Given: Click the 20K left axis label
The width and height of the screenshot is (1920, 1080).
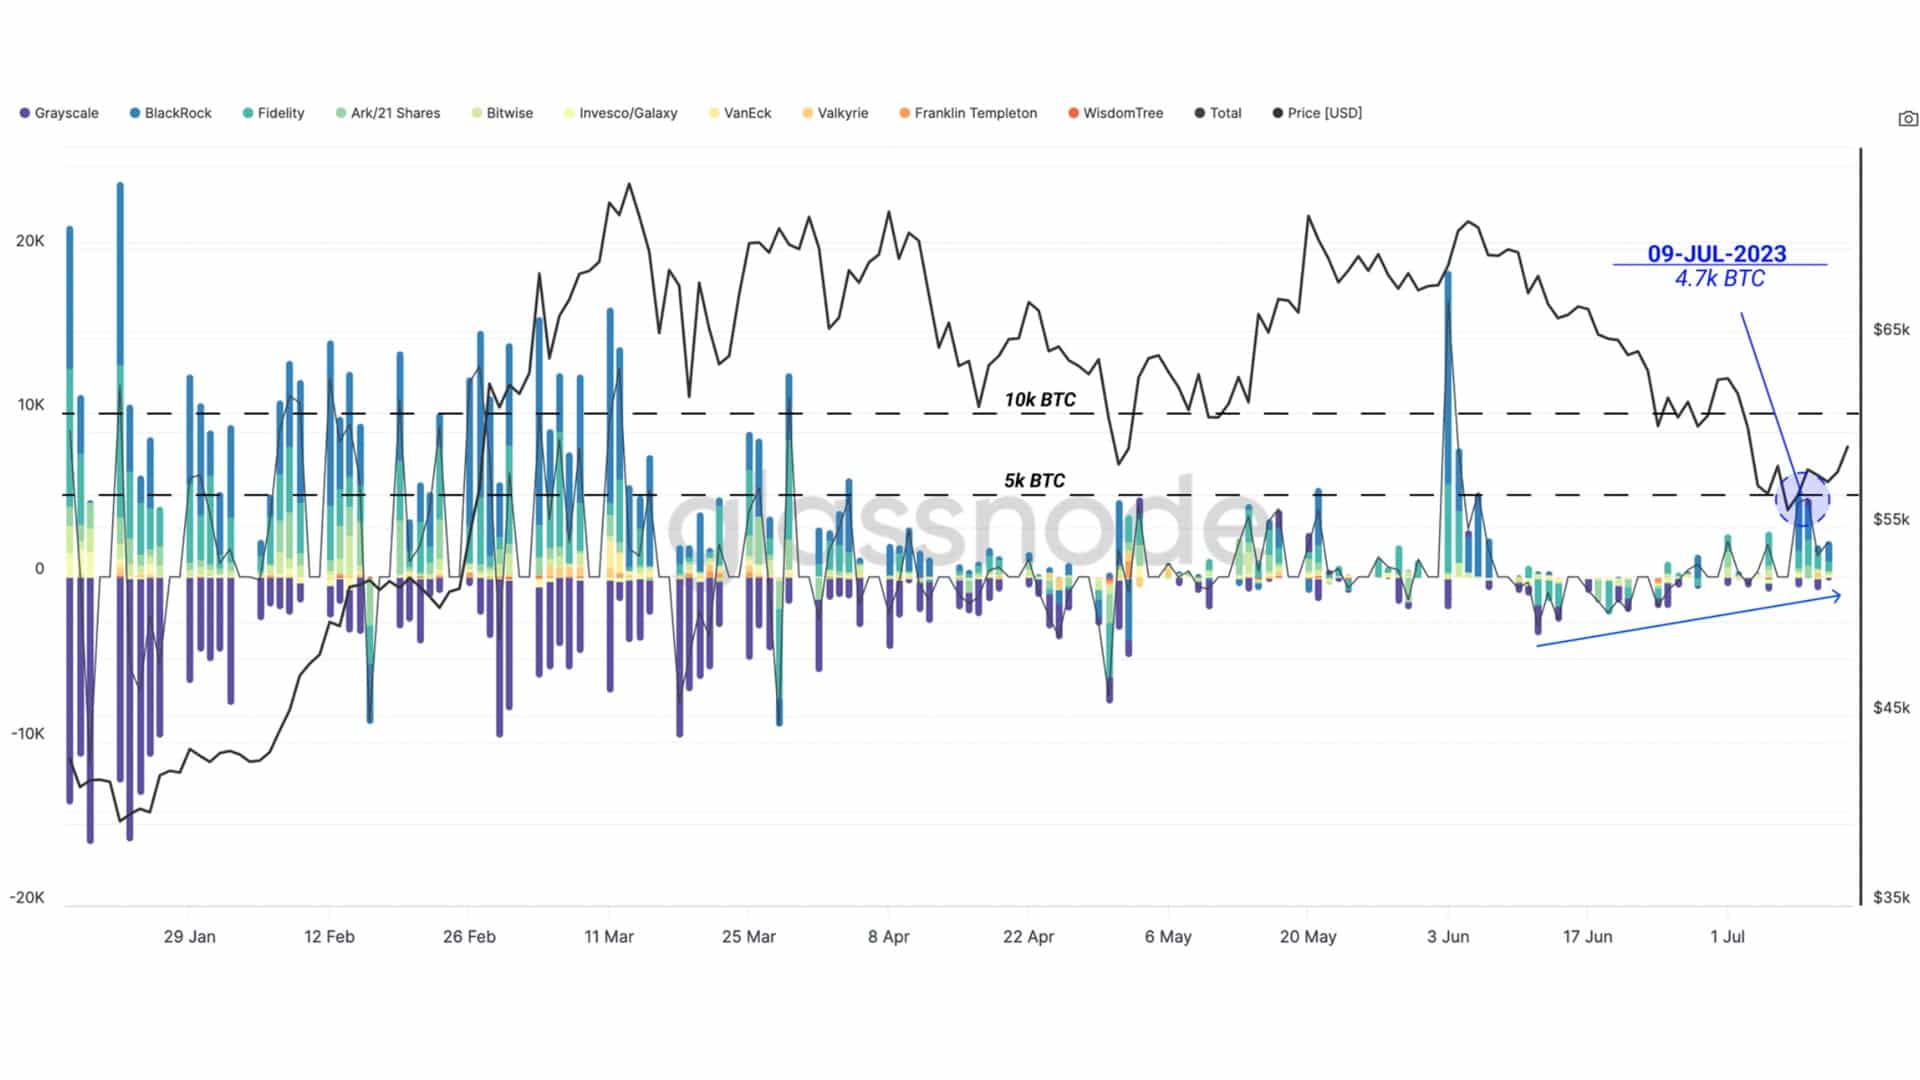Looking at the screenshot, I should (x=30, y=241).
